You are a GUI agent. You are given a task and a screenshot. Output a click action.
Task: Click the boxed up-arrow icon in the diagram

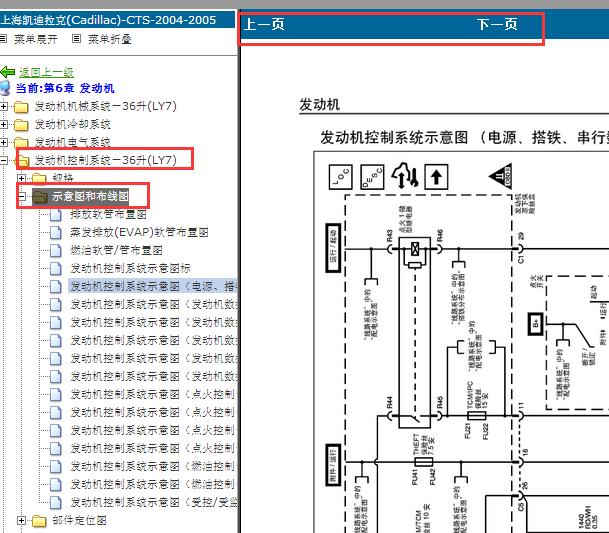click(x=436, y=177)
